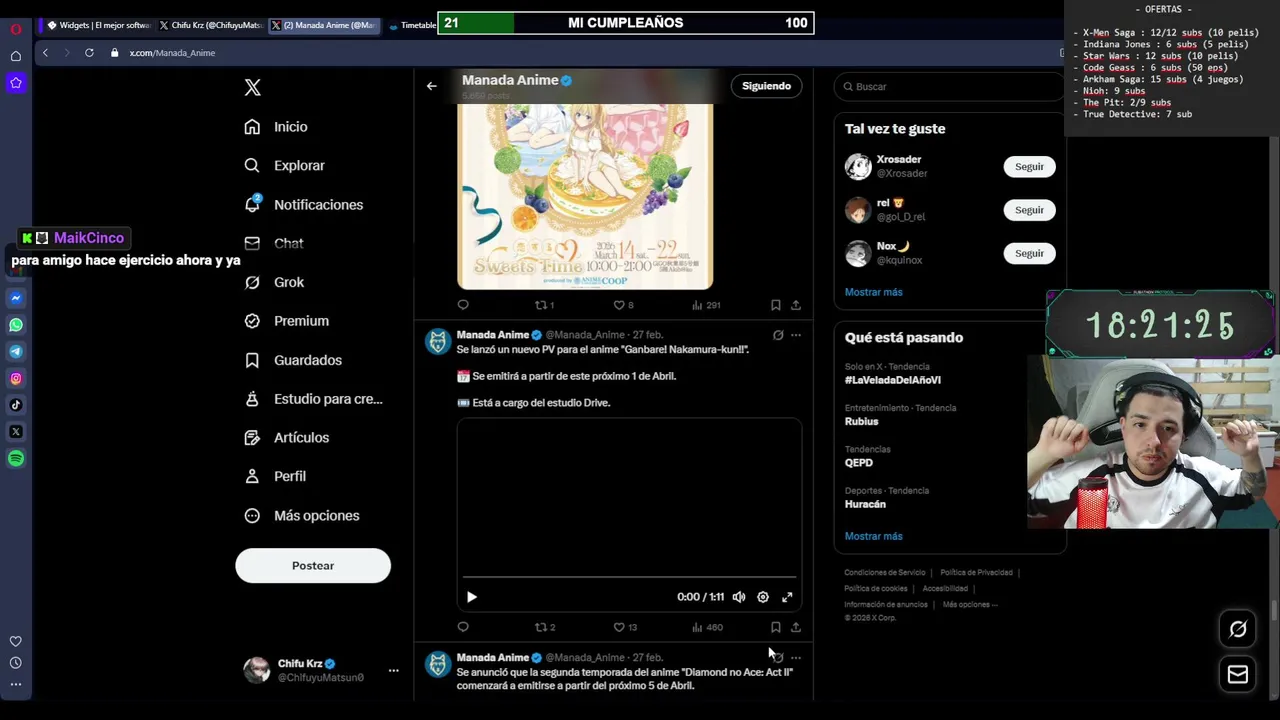Mute the video with the speaker icon
This screenshot has height=720, width=1280.
739,597
